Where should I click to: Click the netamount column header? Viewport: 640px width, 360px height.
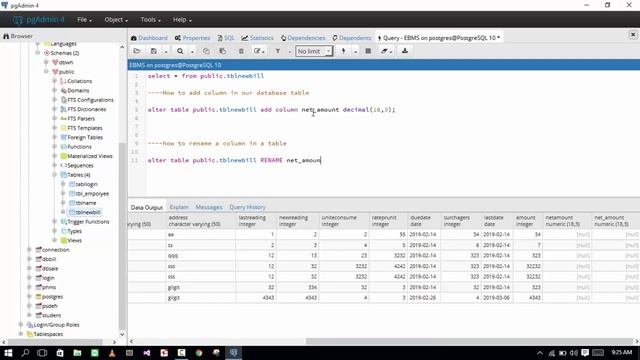(567, 221)
